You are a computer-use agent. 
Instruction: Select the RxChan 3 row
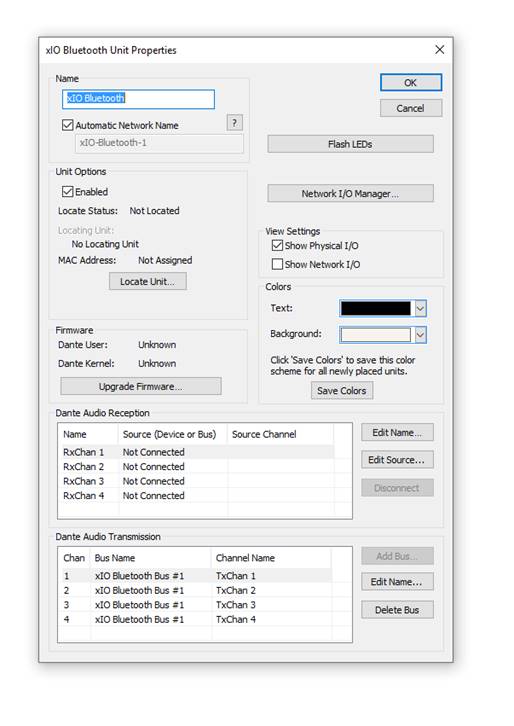[x=198, y=481]
